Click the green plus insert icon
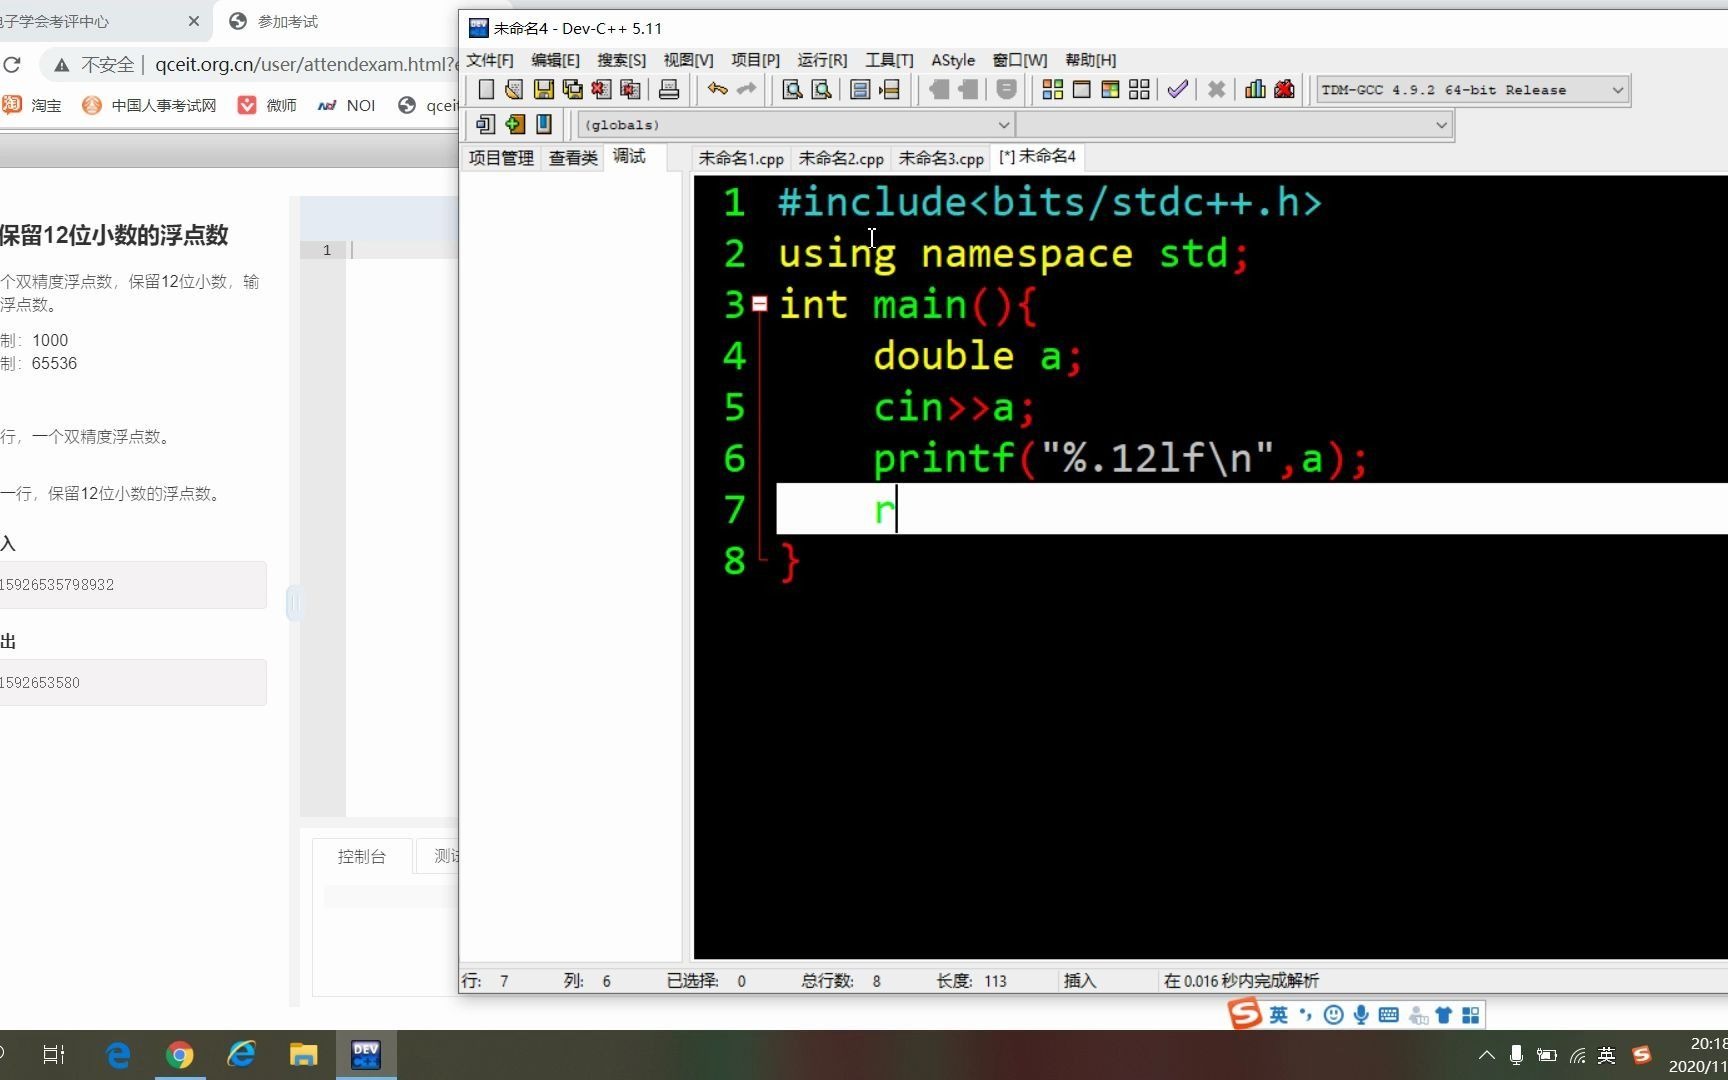The width and height of the screenshot is (1728, 1080). [515, 124]
